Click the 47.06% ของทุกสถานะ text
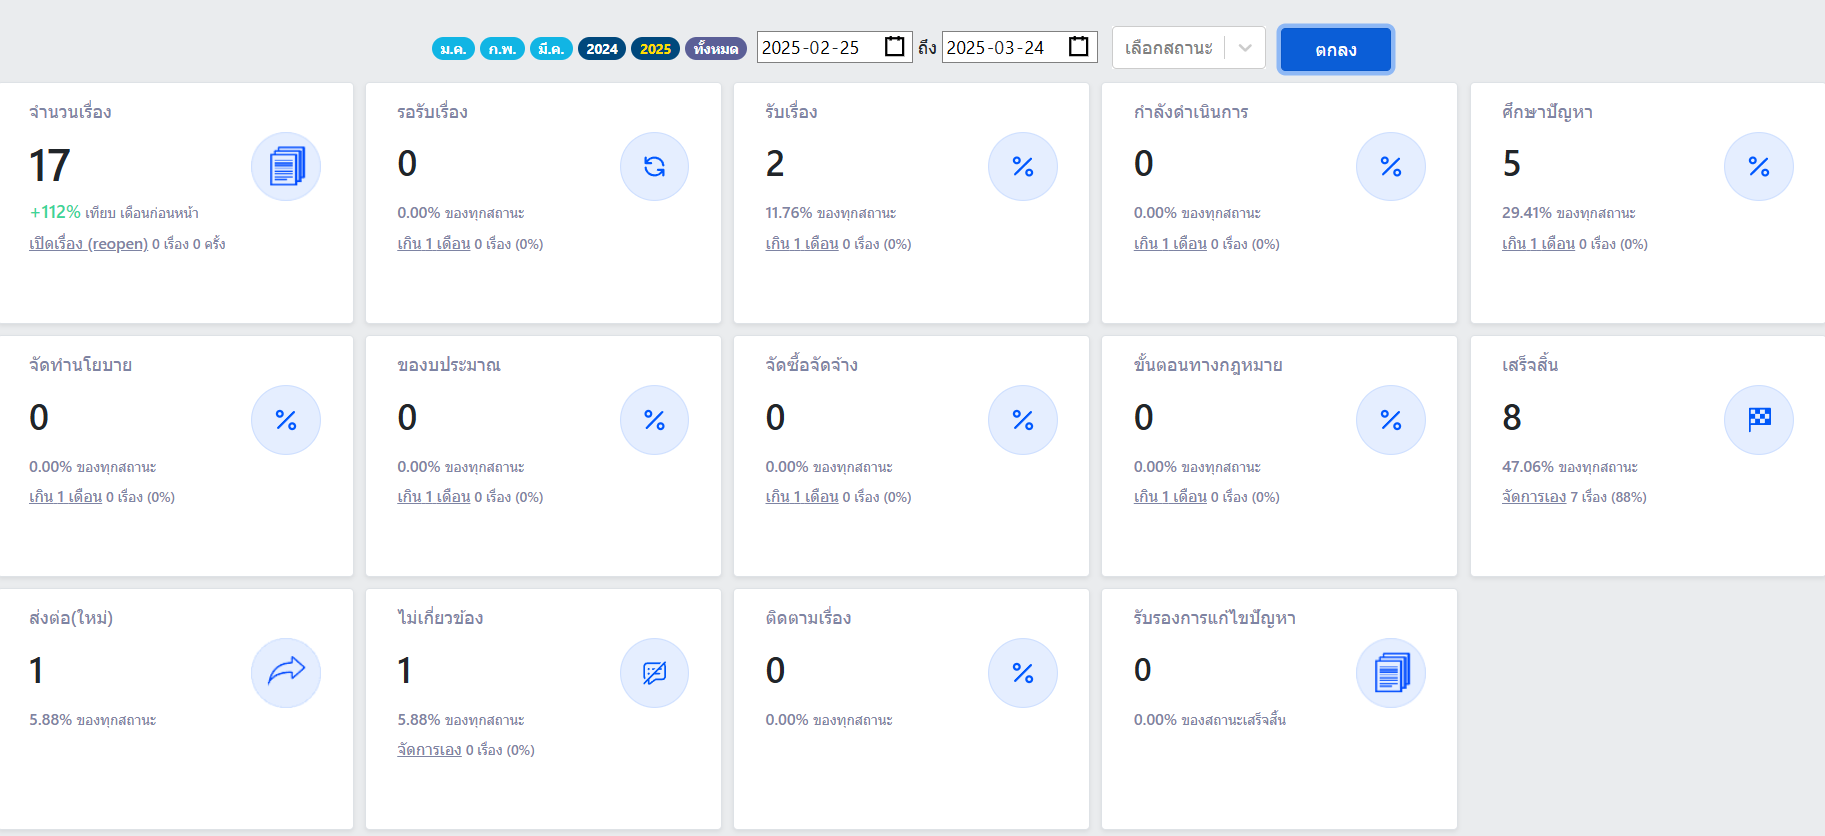Image resolution: width=1825 pixels, height=836 pixels. click(x=1569, y=467)
